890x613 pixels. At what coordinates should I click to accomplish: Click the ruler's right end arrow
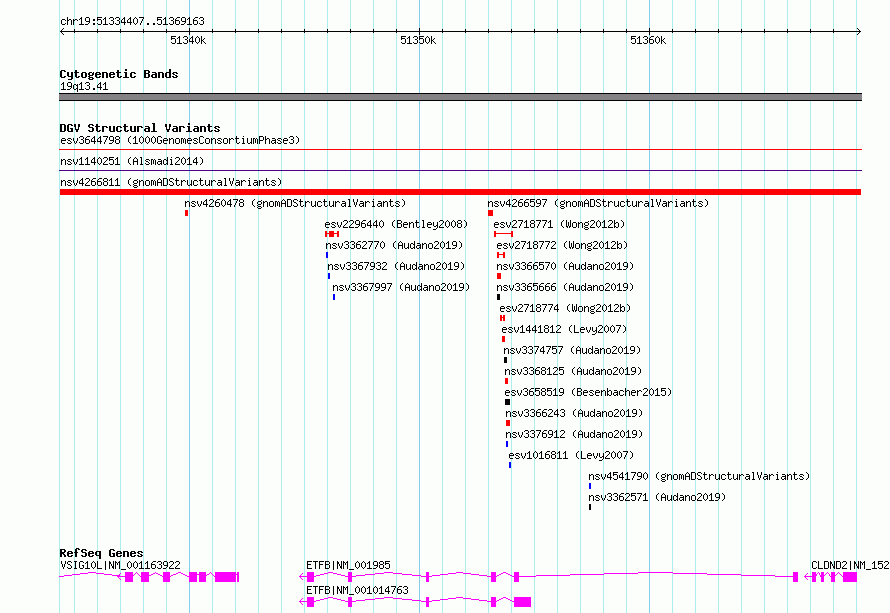[x=859, y=32]
